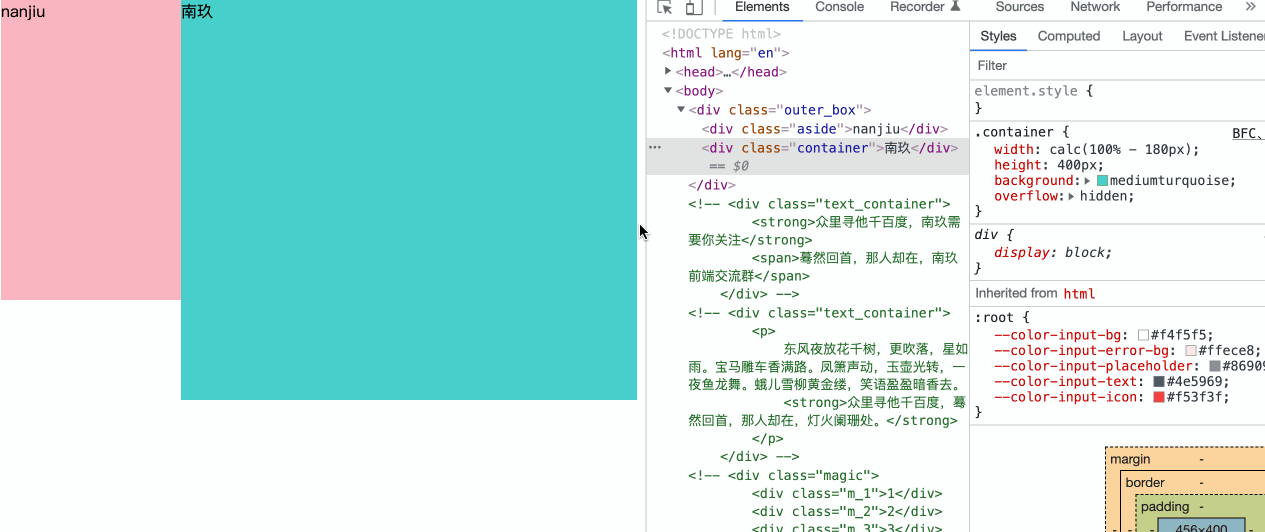Select the aside div in the DOM tree
Image resolution: width=1265 pixels, height=532 pixels.
click(824, 129)
